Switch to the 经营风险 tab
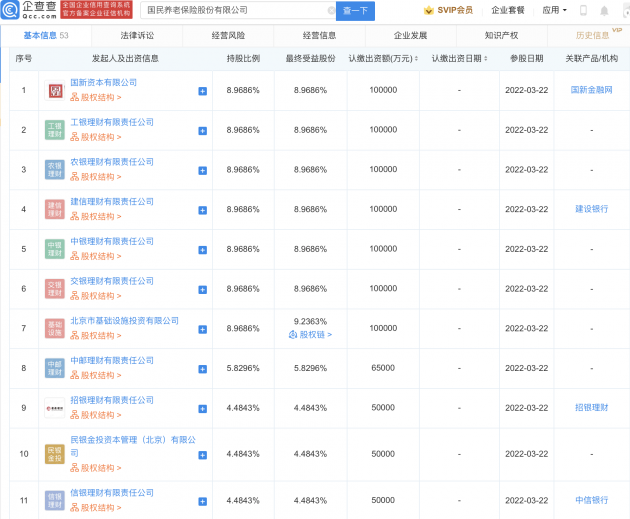This screenshot has height=519, width=630. 228,35
